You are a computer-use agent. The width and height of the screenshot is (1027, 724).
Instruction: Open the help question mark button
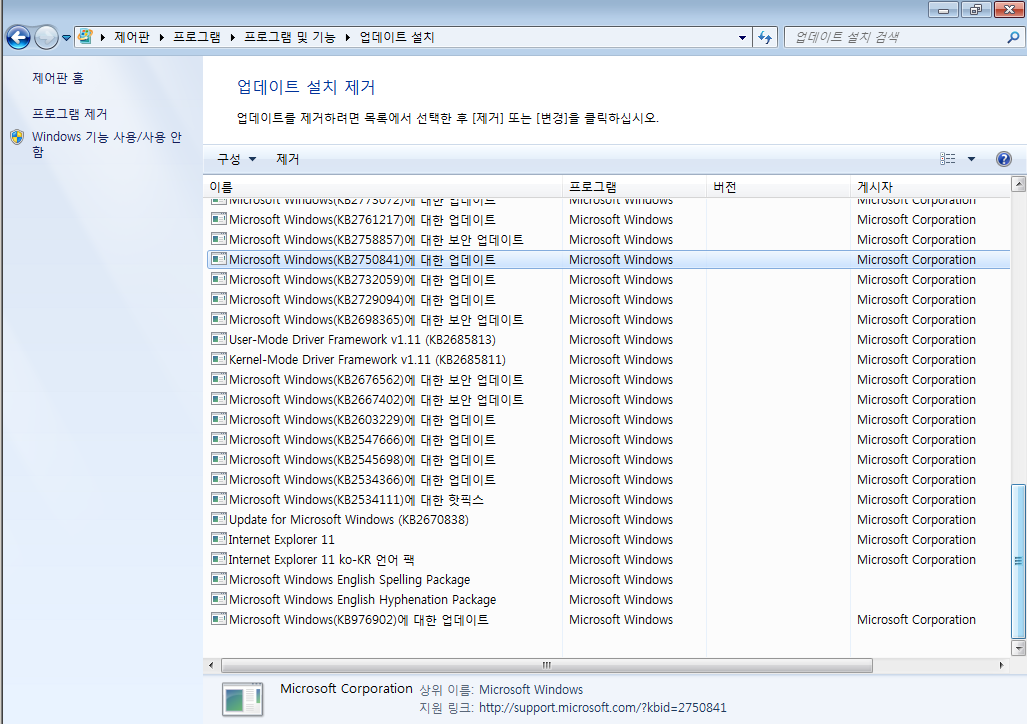(1003, 159)
